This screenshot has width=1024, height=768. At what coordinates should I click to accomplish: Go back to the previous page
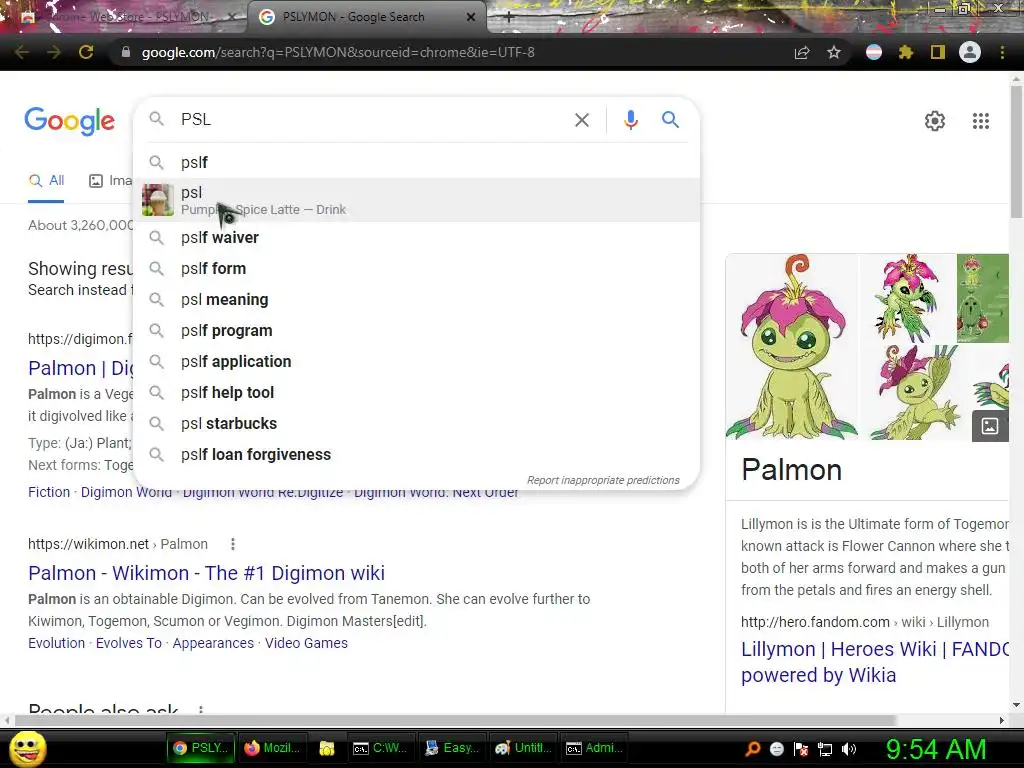[x=22, y=52]
